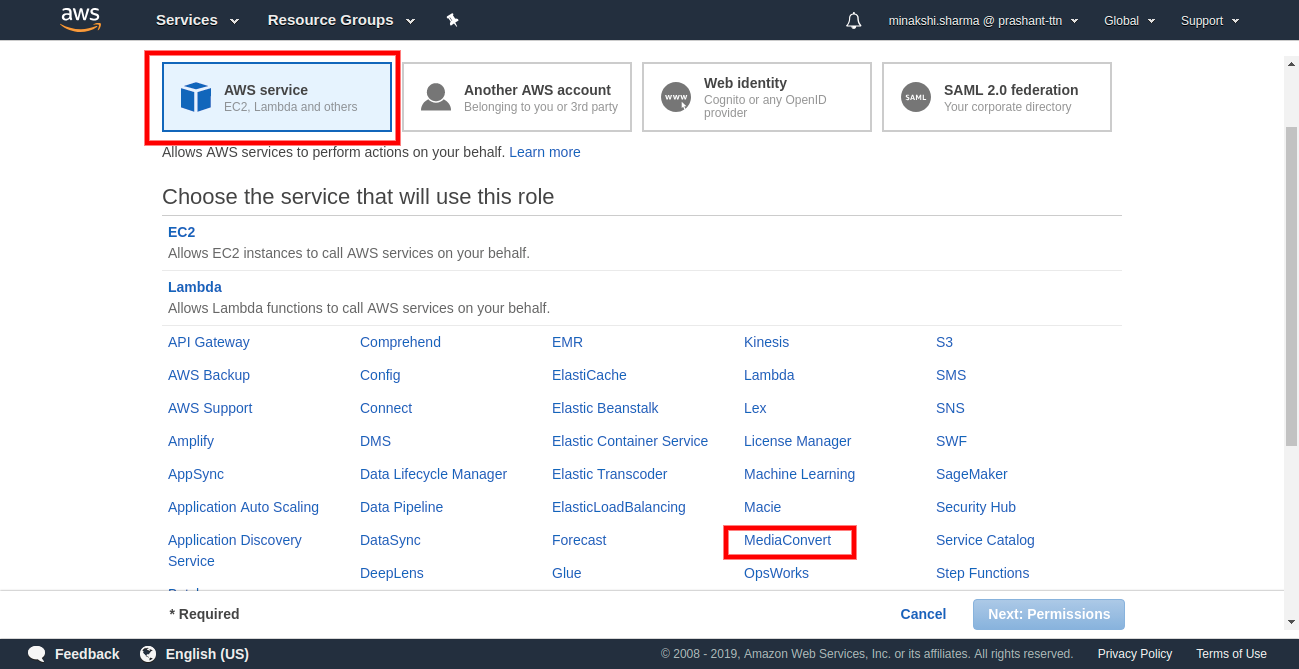Click the Web identity www icon

point(676,97)
